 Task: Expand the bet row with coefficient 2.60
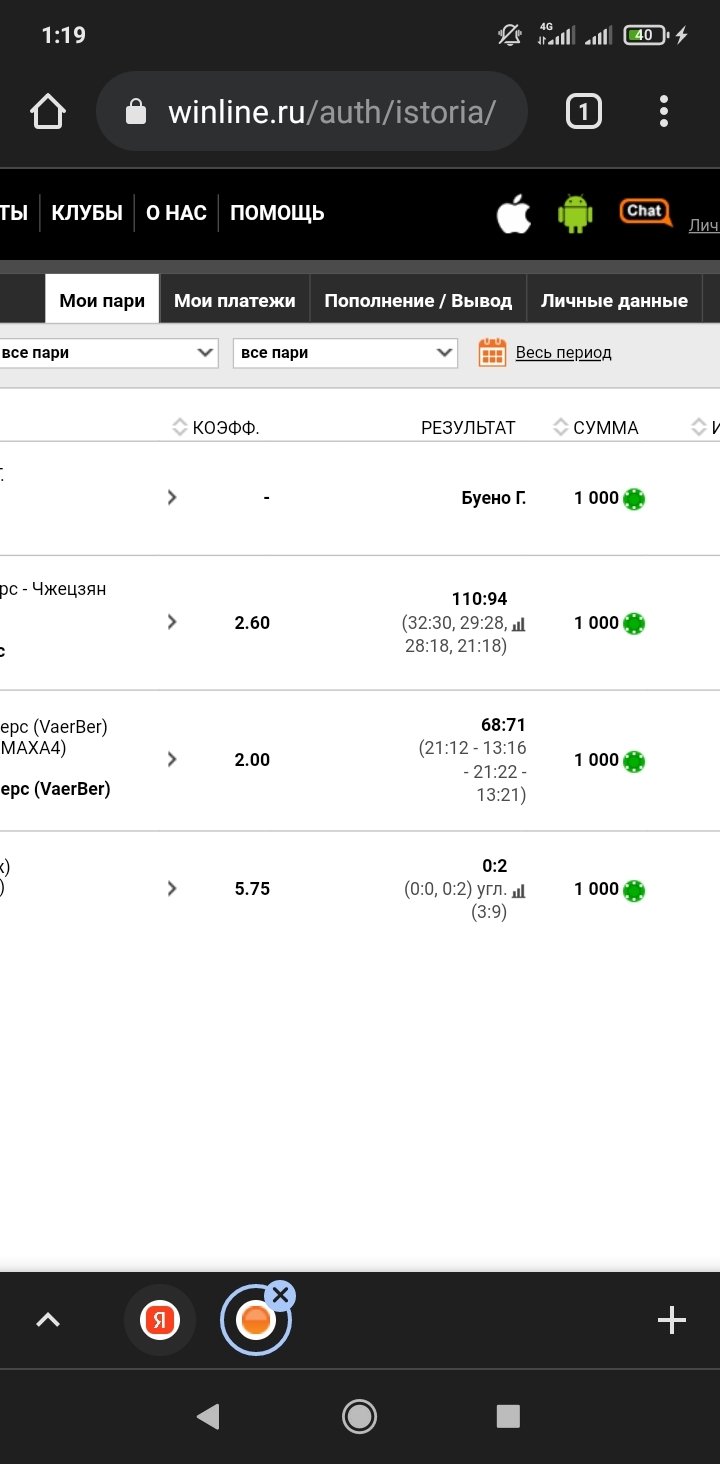172,622
